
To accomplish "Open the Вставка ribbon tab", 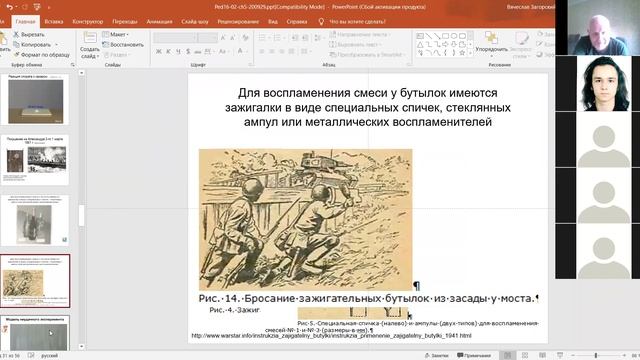I will 54,22.
